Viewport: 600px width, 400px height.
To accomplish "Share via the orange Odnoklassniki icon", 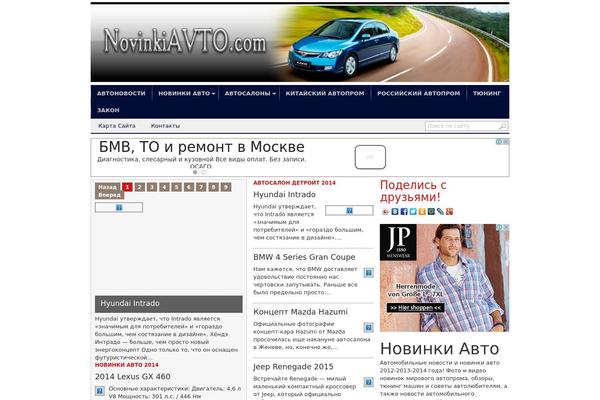I will click(422, 211).
